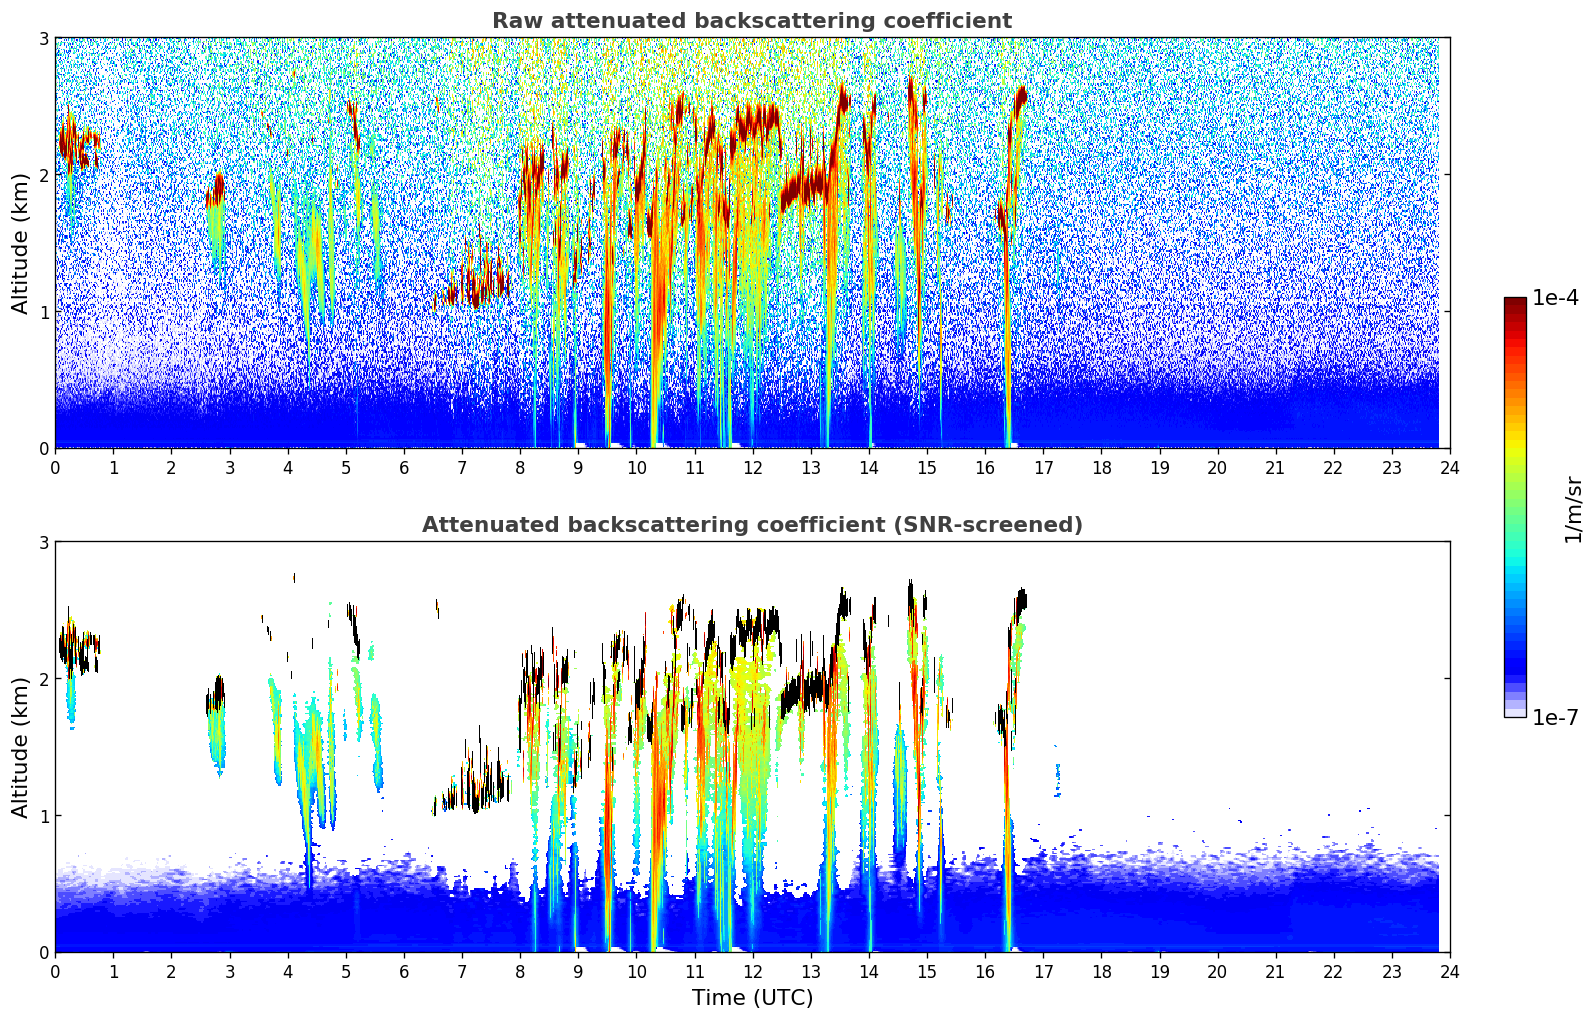Click the top plot's "Altitude (km)" label

click(x=21, y=243)
